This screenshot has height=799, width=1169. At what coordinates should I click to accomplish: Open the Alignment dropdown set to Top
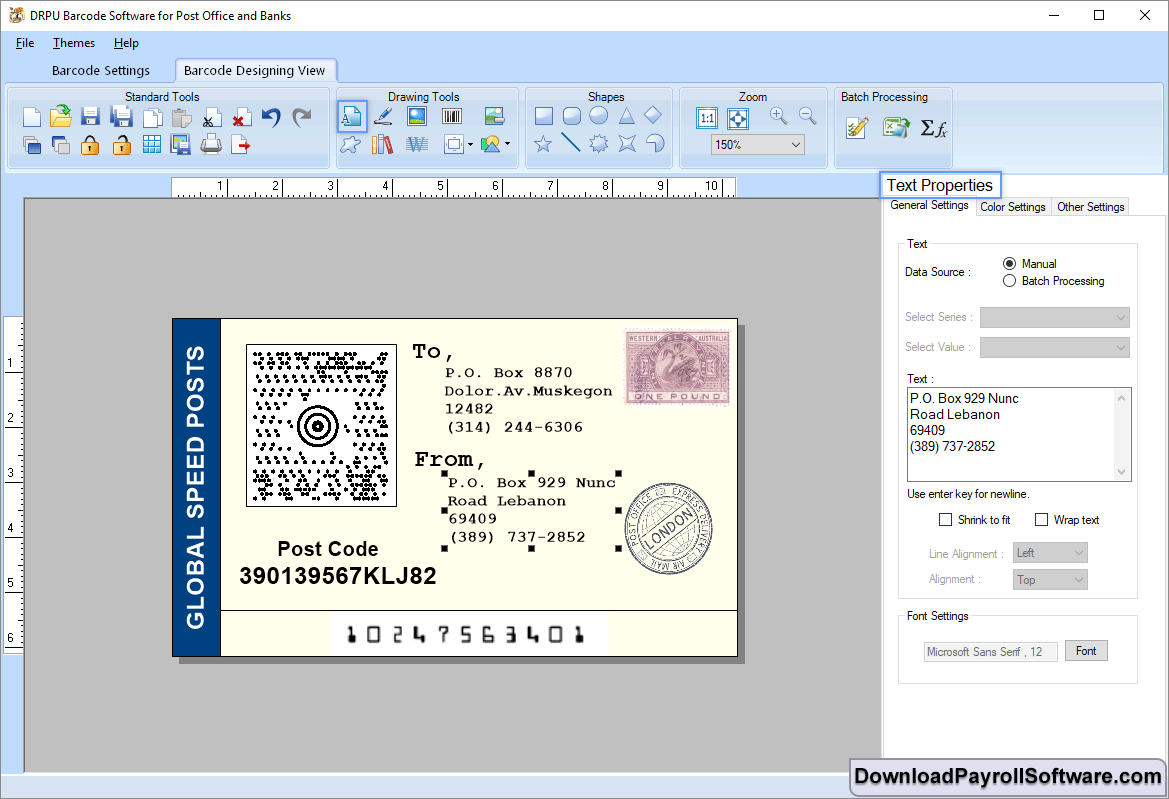1050,580
